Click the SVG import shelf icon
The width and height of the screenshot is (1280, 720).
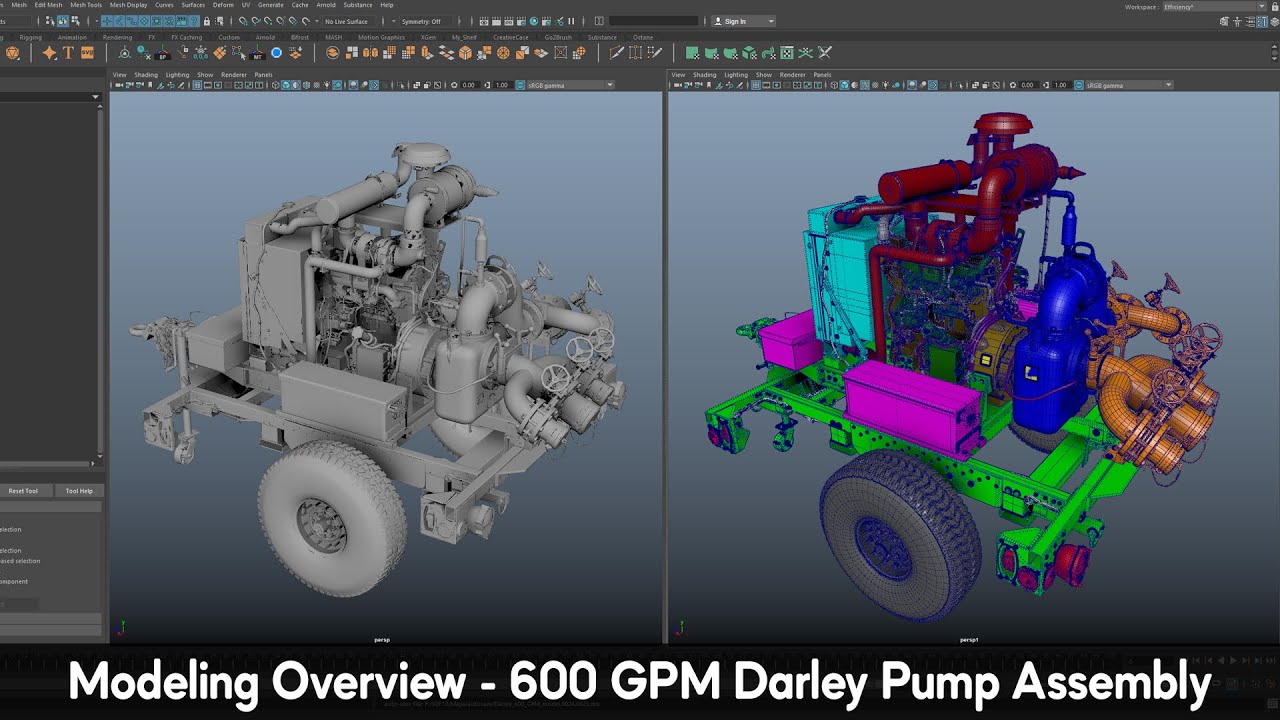[87, 53]
